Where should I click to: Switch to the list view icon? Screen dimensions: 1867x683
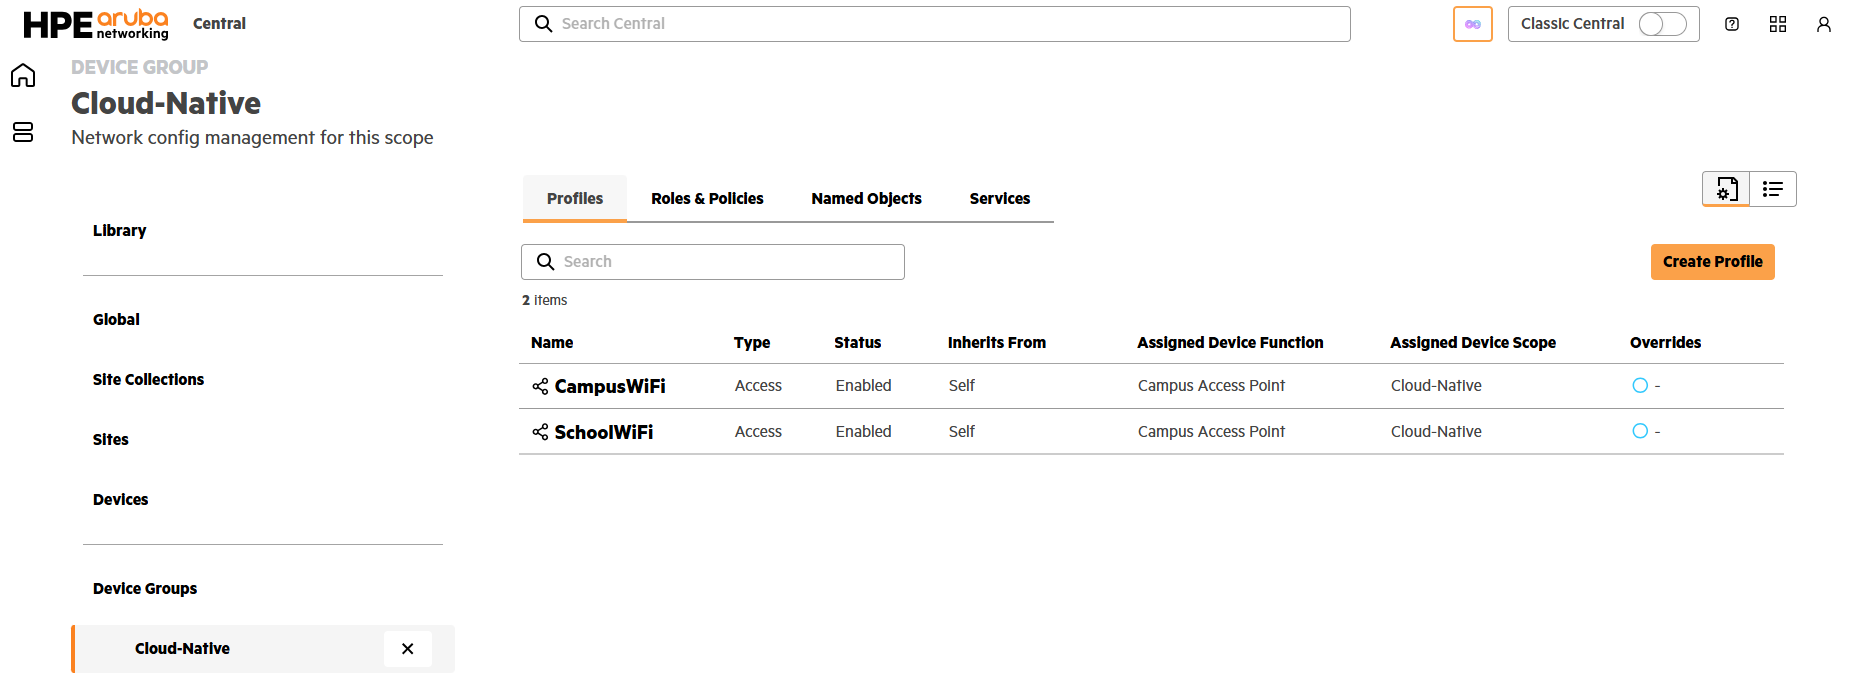coord(1773,189)
